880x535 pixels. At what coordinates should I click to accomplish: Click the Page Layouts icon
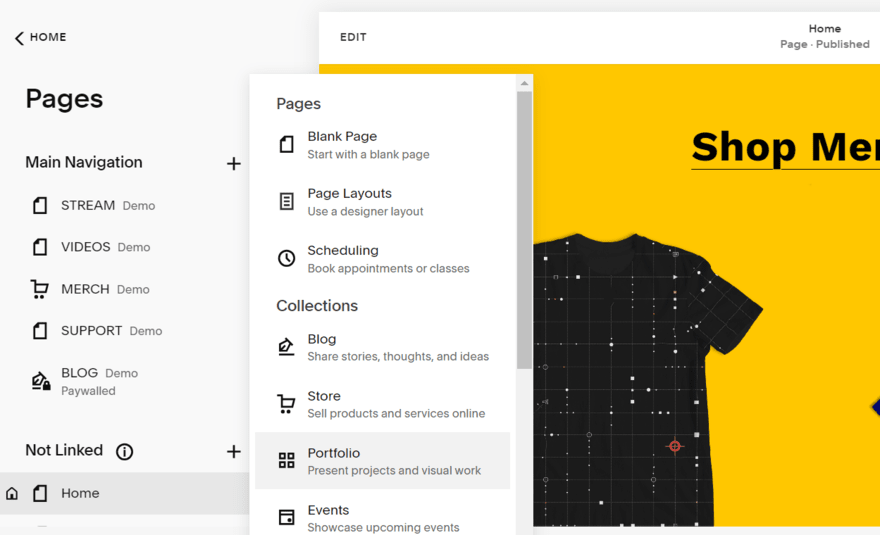(286, 201)
